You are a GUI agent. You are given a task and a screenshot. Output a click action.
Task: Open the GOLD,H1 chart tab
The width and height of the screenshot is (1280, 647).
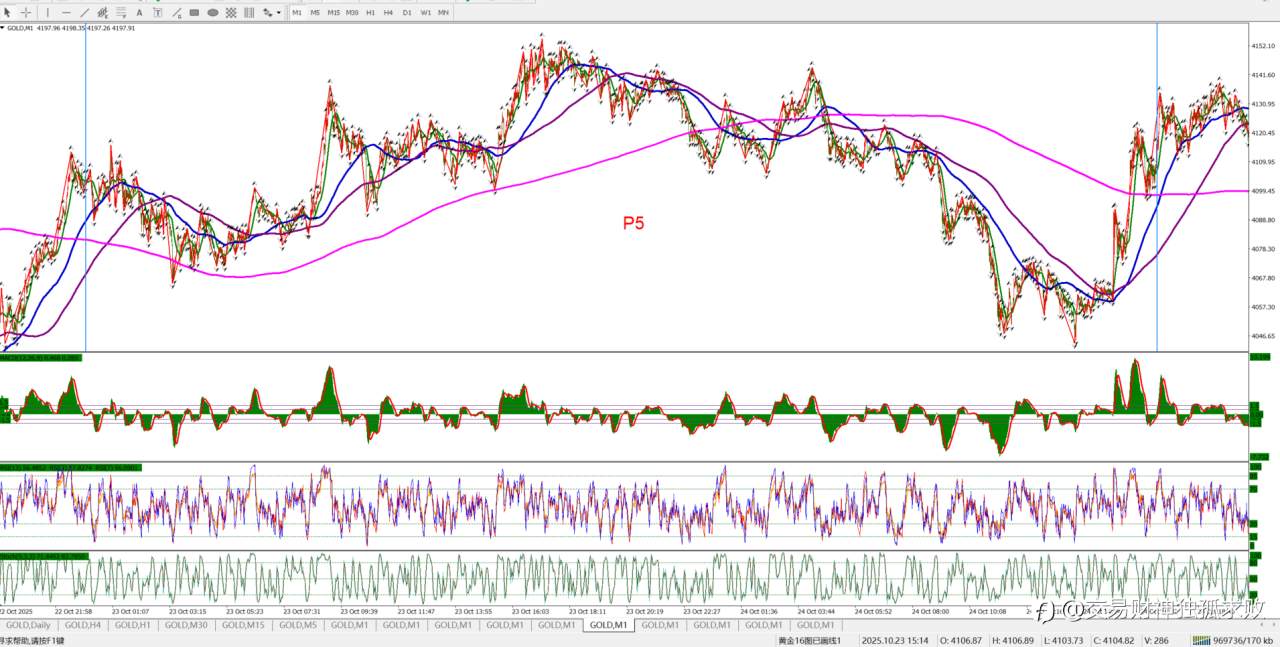point(133,625)
